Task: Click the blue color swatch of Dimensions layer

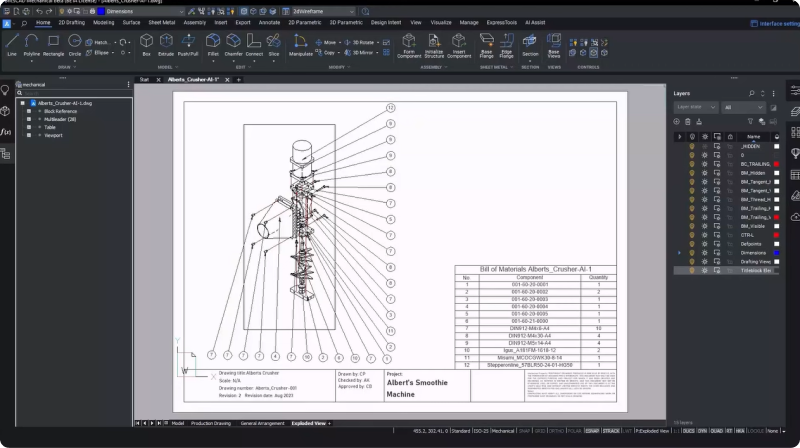Action: click(x=776, y=253)
